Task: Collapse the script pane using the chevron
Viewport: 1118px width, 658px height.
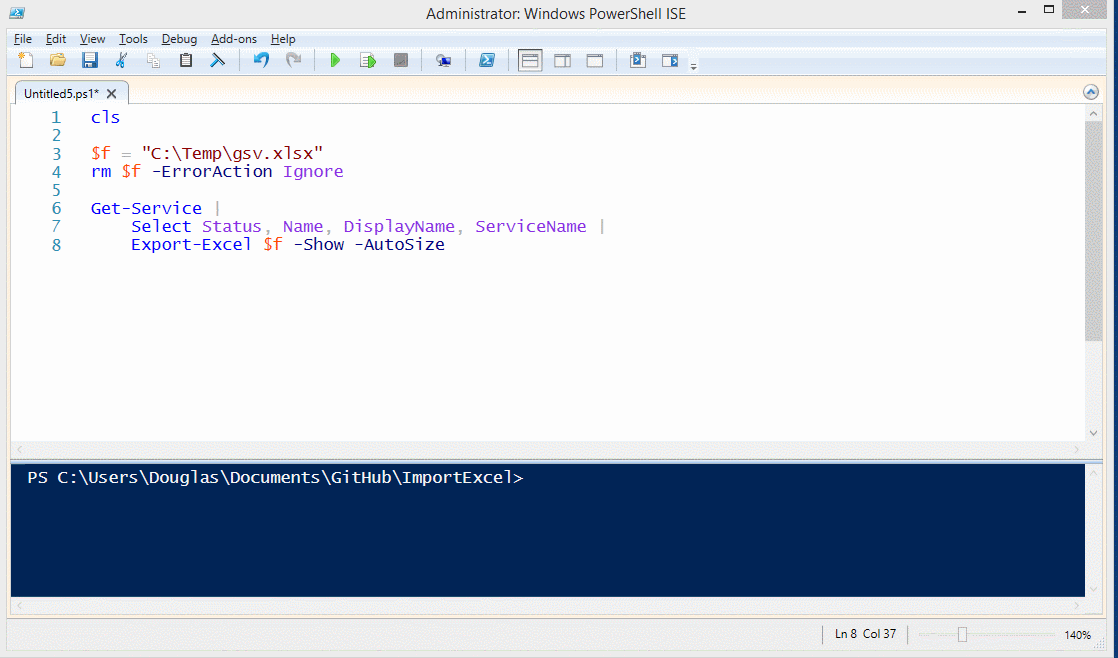Action: point(1091,92)
